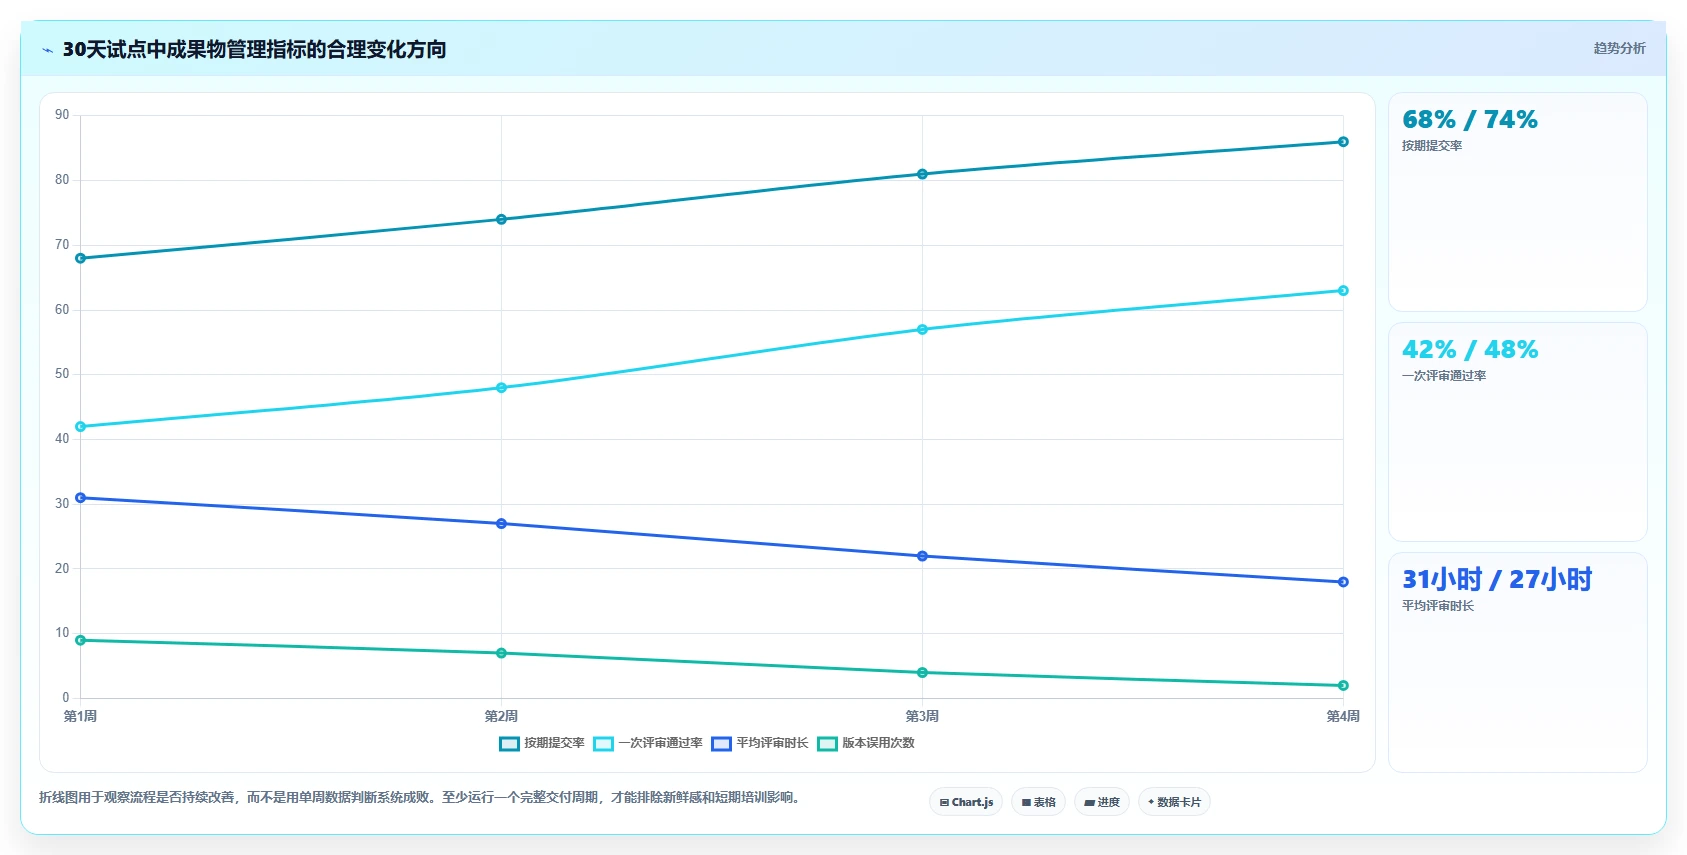Click the 按期提交率 point at 第2周
The height and width of the screenshot is (855, 1687).
pyautogui.click(x=502, y=219)
